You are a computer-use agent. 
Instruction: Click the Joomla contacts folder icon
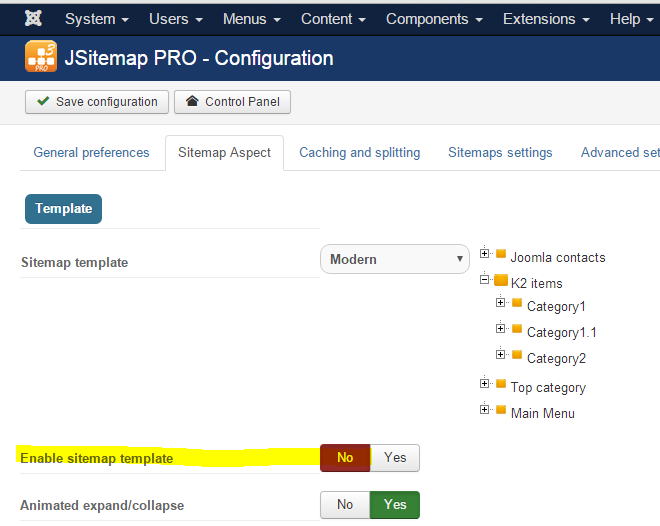coord(501,253)
